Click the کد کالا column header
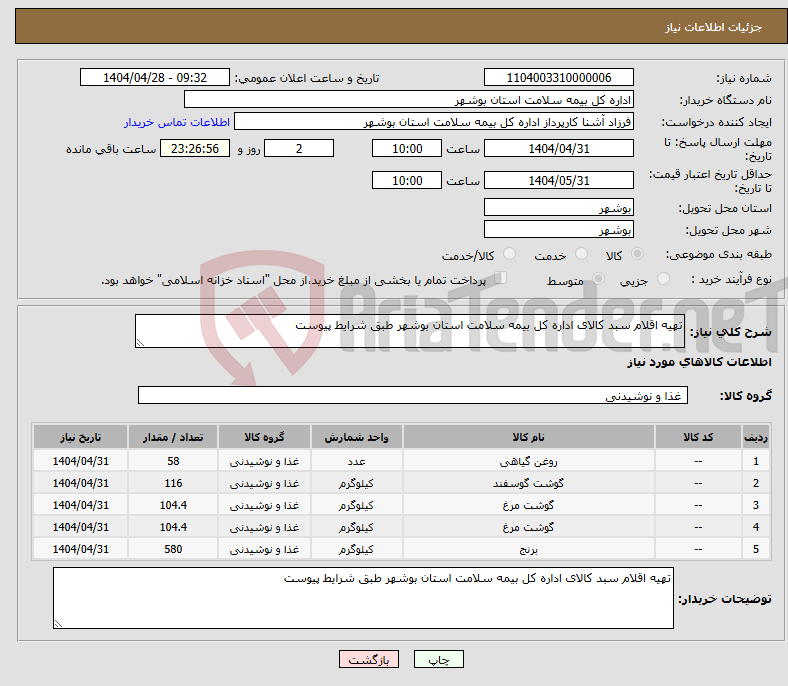Screen dimensions: 788x686 (698, 437)
